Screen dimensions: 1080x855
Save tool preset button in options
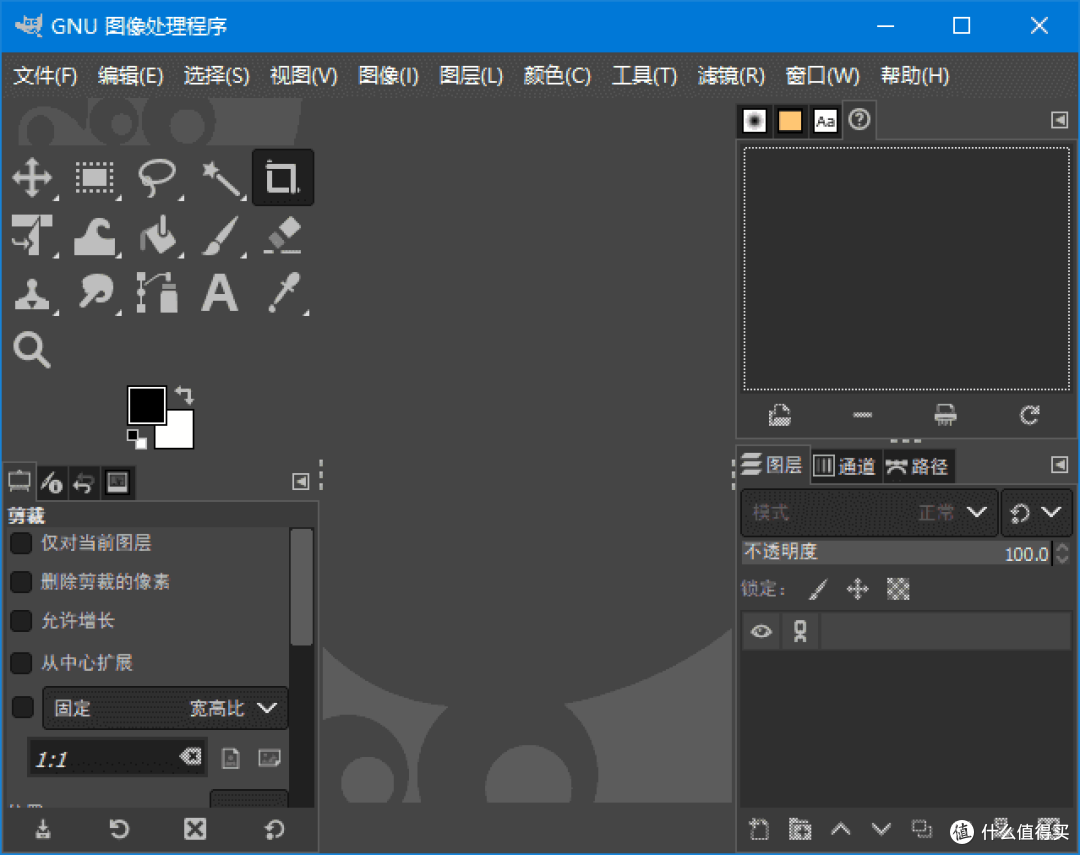[x=43, y=829]
